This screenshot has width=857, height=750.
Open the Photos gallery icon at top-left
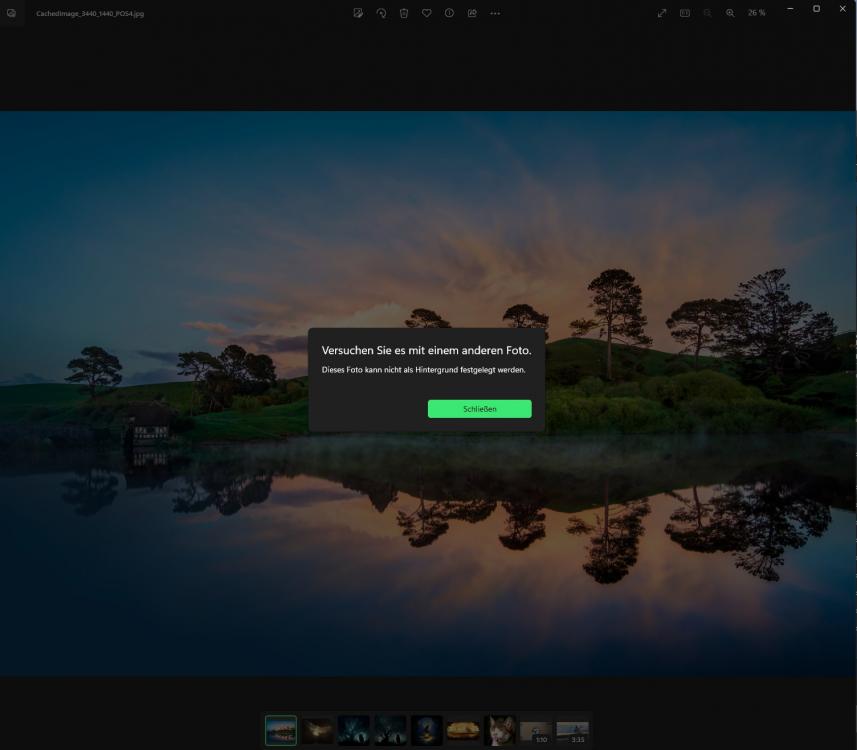pos(12,13)
